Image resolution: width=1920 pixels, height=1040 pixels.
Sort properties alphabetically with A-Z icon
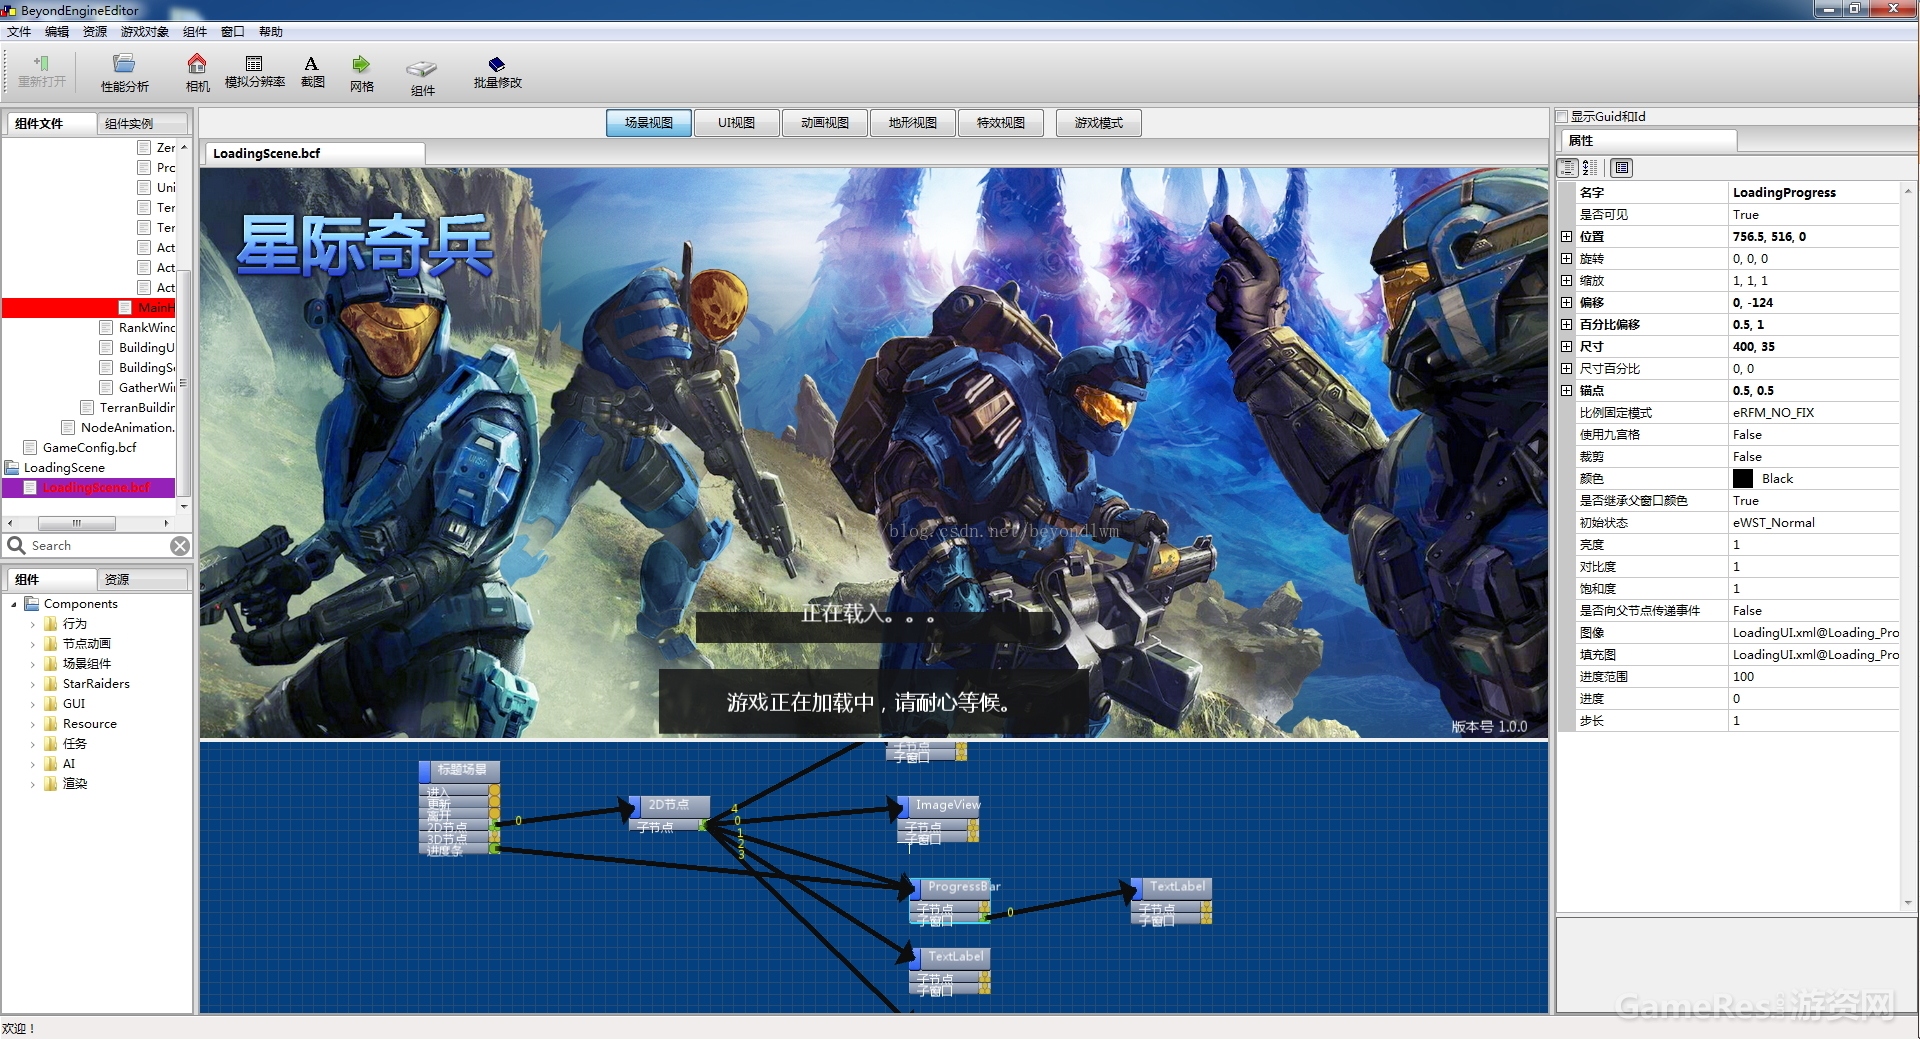click(x=1590, y=168)
